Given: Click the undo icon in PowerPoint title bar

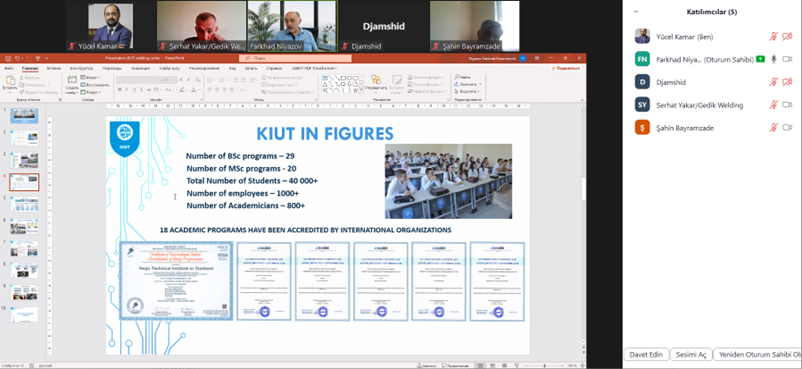Looking at the screenshot, I should (x=18, y=58).
